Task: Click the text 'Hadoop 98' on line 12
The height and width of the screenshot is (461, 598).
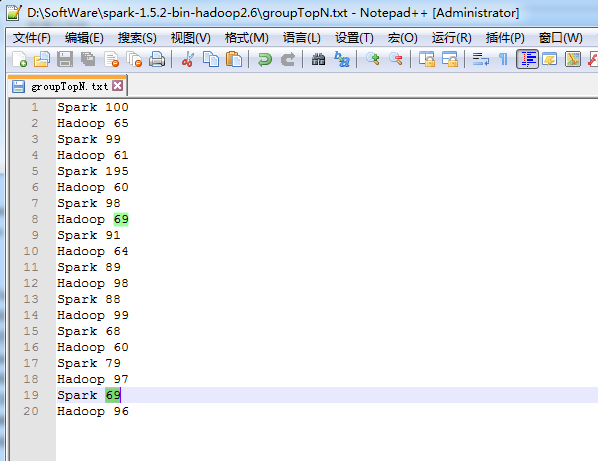Action: pyautogui.click(x=93, y=283)
